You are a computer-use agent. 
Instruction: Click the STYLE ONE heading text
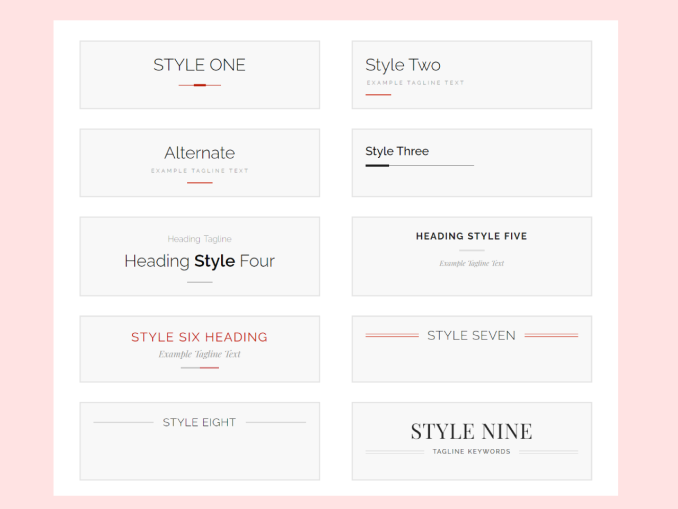click(199, 65)
